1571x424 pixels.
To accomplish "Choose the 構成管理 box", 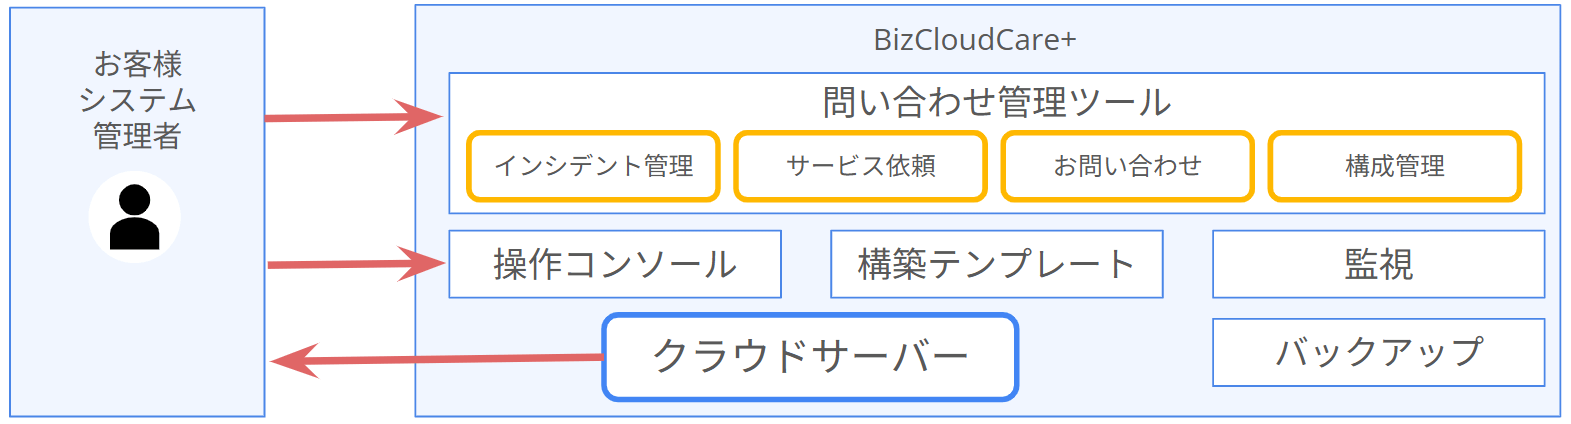I will tap(1394, 166).
